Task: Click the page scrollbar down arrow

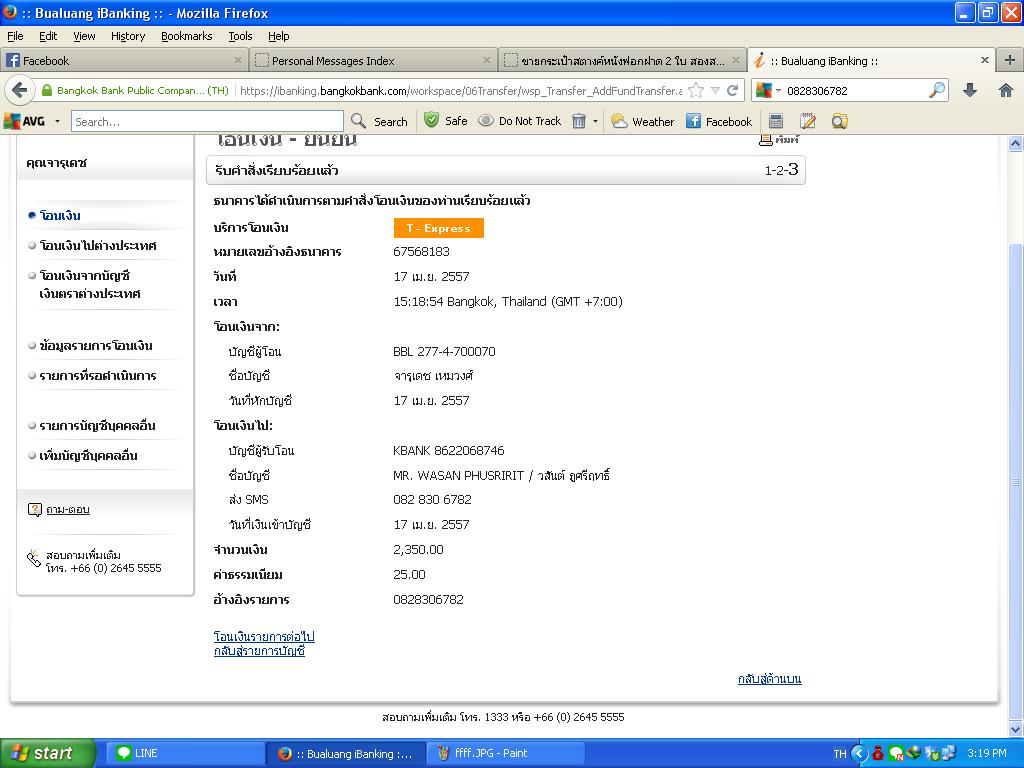Action: point(1016,729)
